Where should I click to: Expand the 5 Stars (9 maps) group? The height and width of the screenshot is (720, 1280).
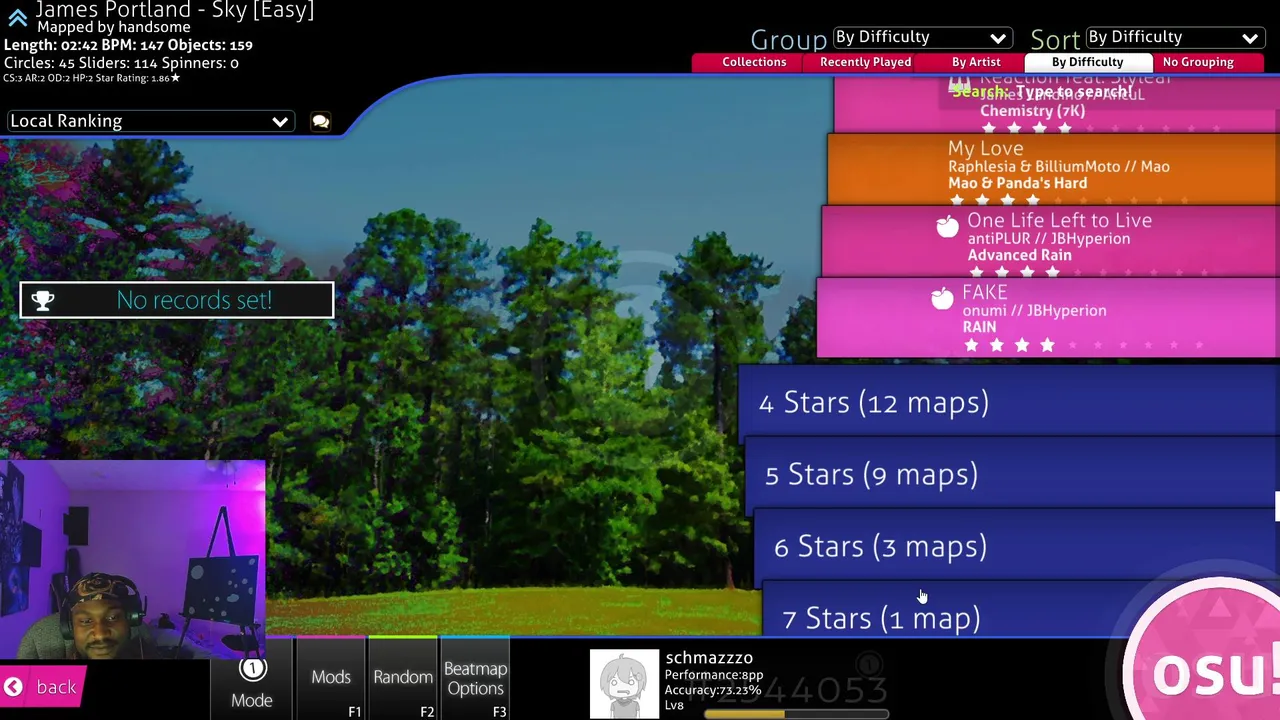1012,474
